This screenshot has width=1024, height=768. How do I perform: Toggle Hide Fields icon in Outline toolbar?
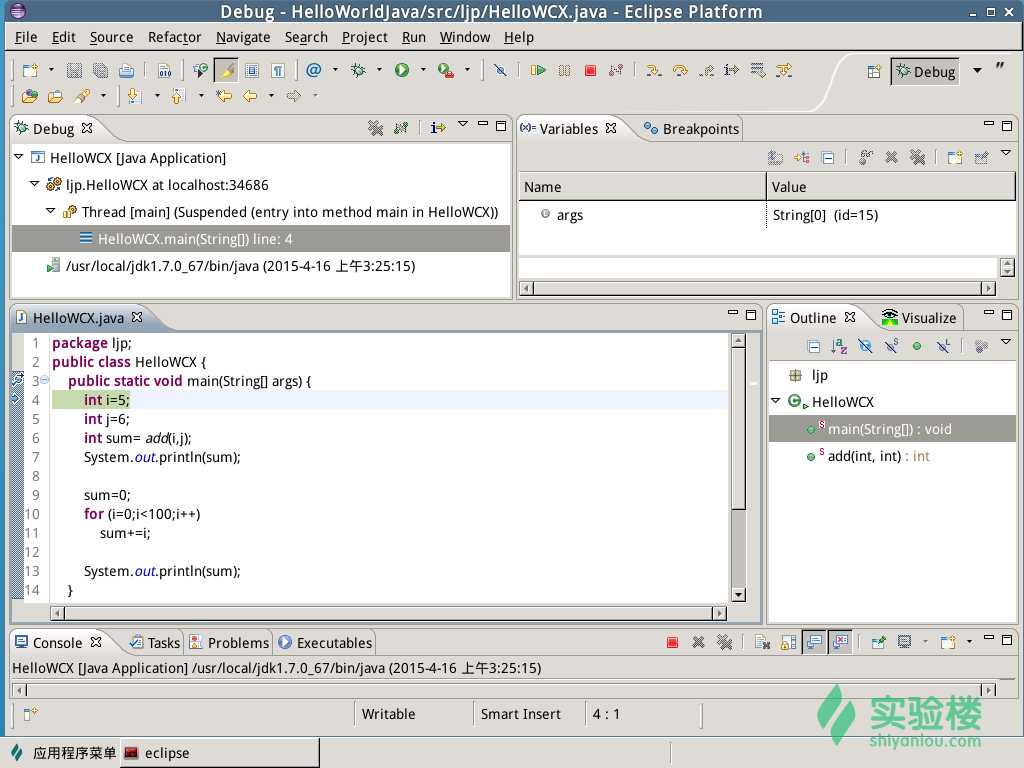tap(865, 346)
